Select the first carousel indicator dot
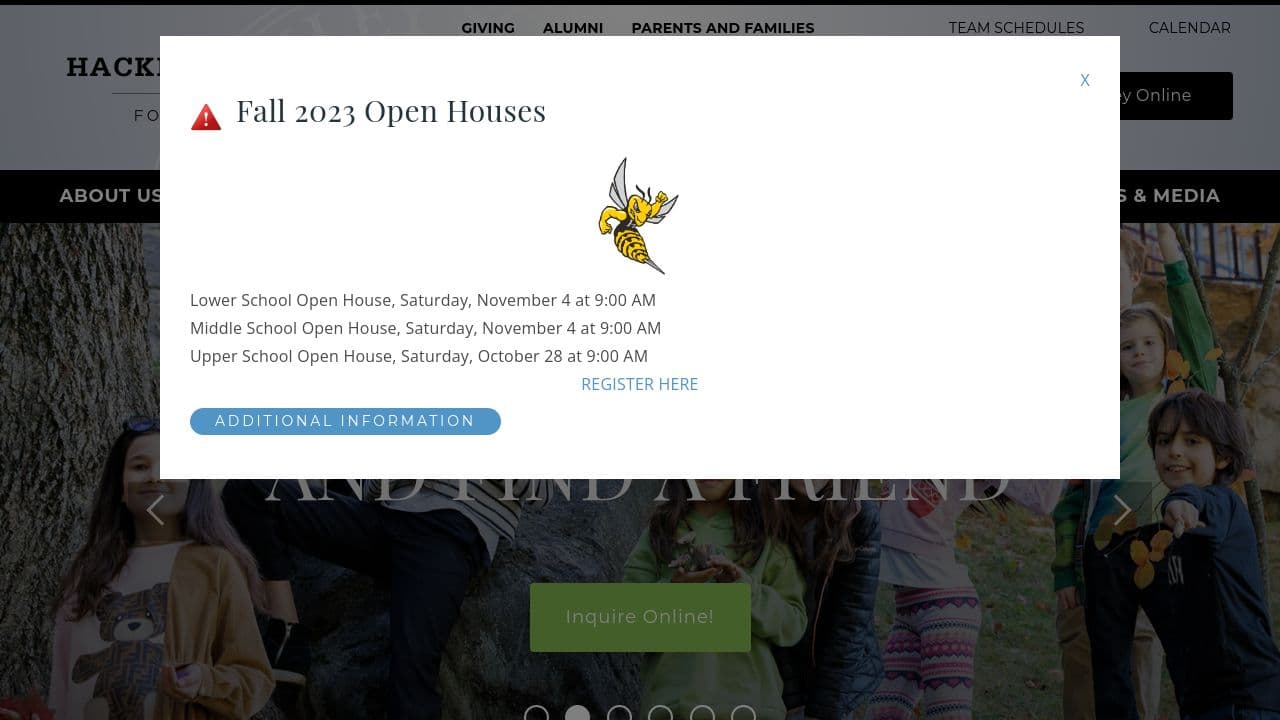This screenshot has height=720, width=1280. 537,713
